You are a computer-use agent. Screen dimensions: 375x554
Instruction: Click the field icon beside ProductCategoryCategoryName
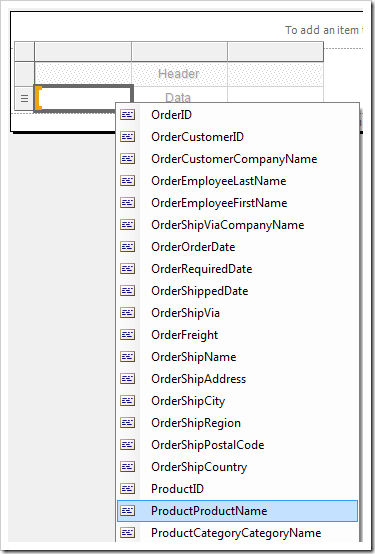[x=128, y=532]
